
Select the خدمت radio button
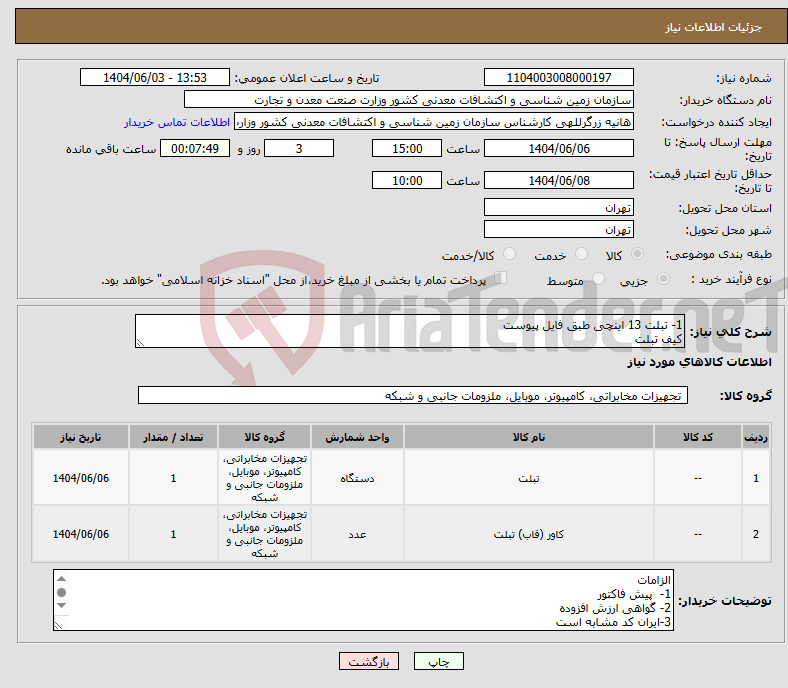point(581,254)
